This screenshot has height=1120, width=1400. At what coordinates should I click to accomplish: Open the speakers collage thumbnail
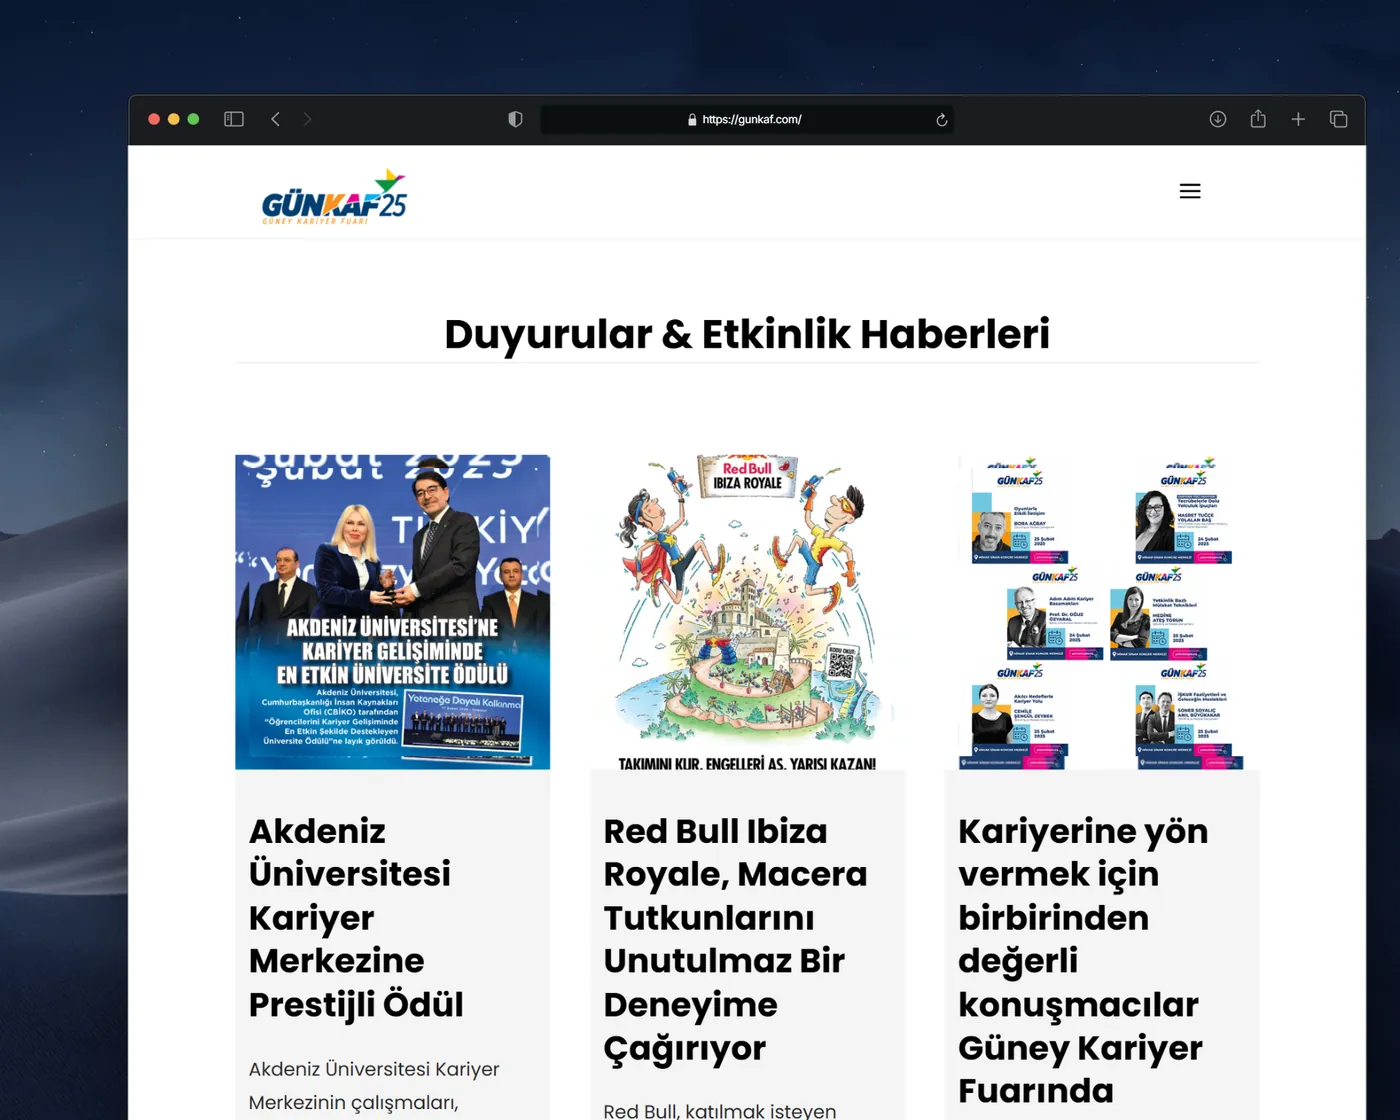point(1102,612)
